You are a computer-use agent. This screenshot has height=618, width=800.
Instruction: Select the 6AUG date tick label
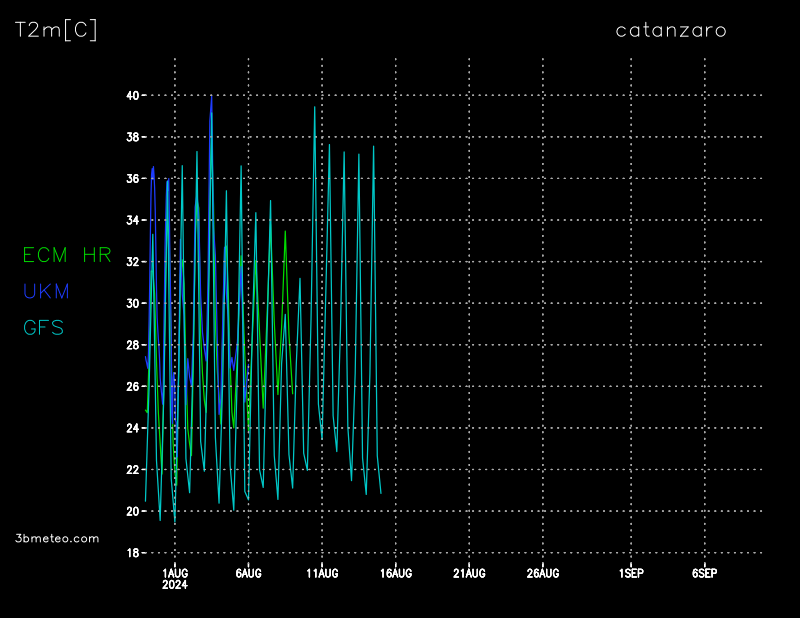coord(248,573)
